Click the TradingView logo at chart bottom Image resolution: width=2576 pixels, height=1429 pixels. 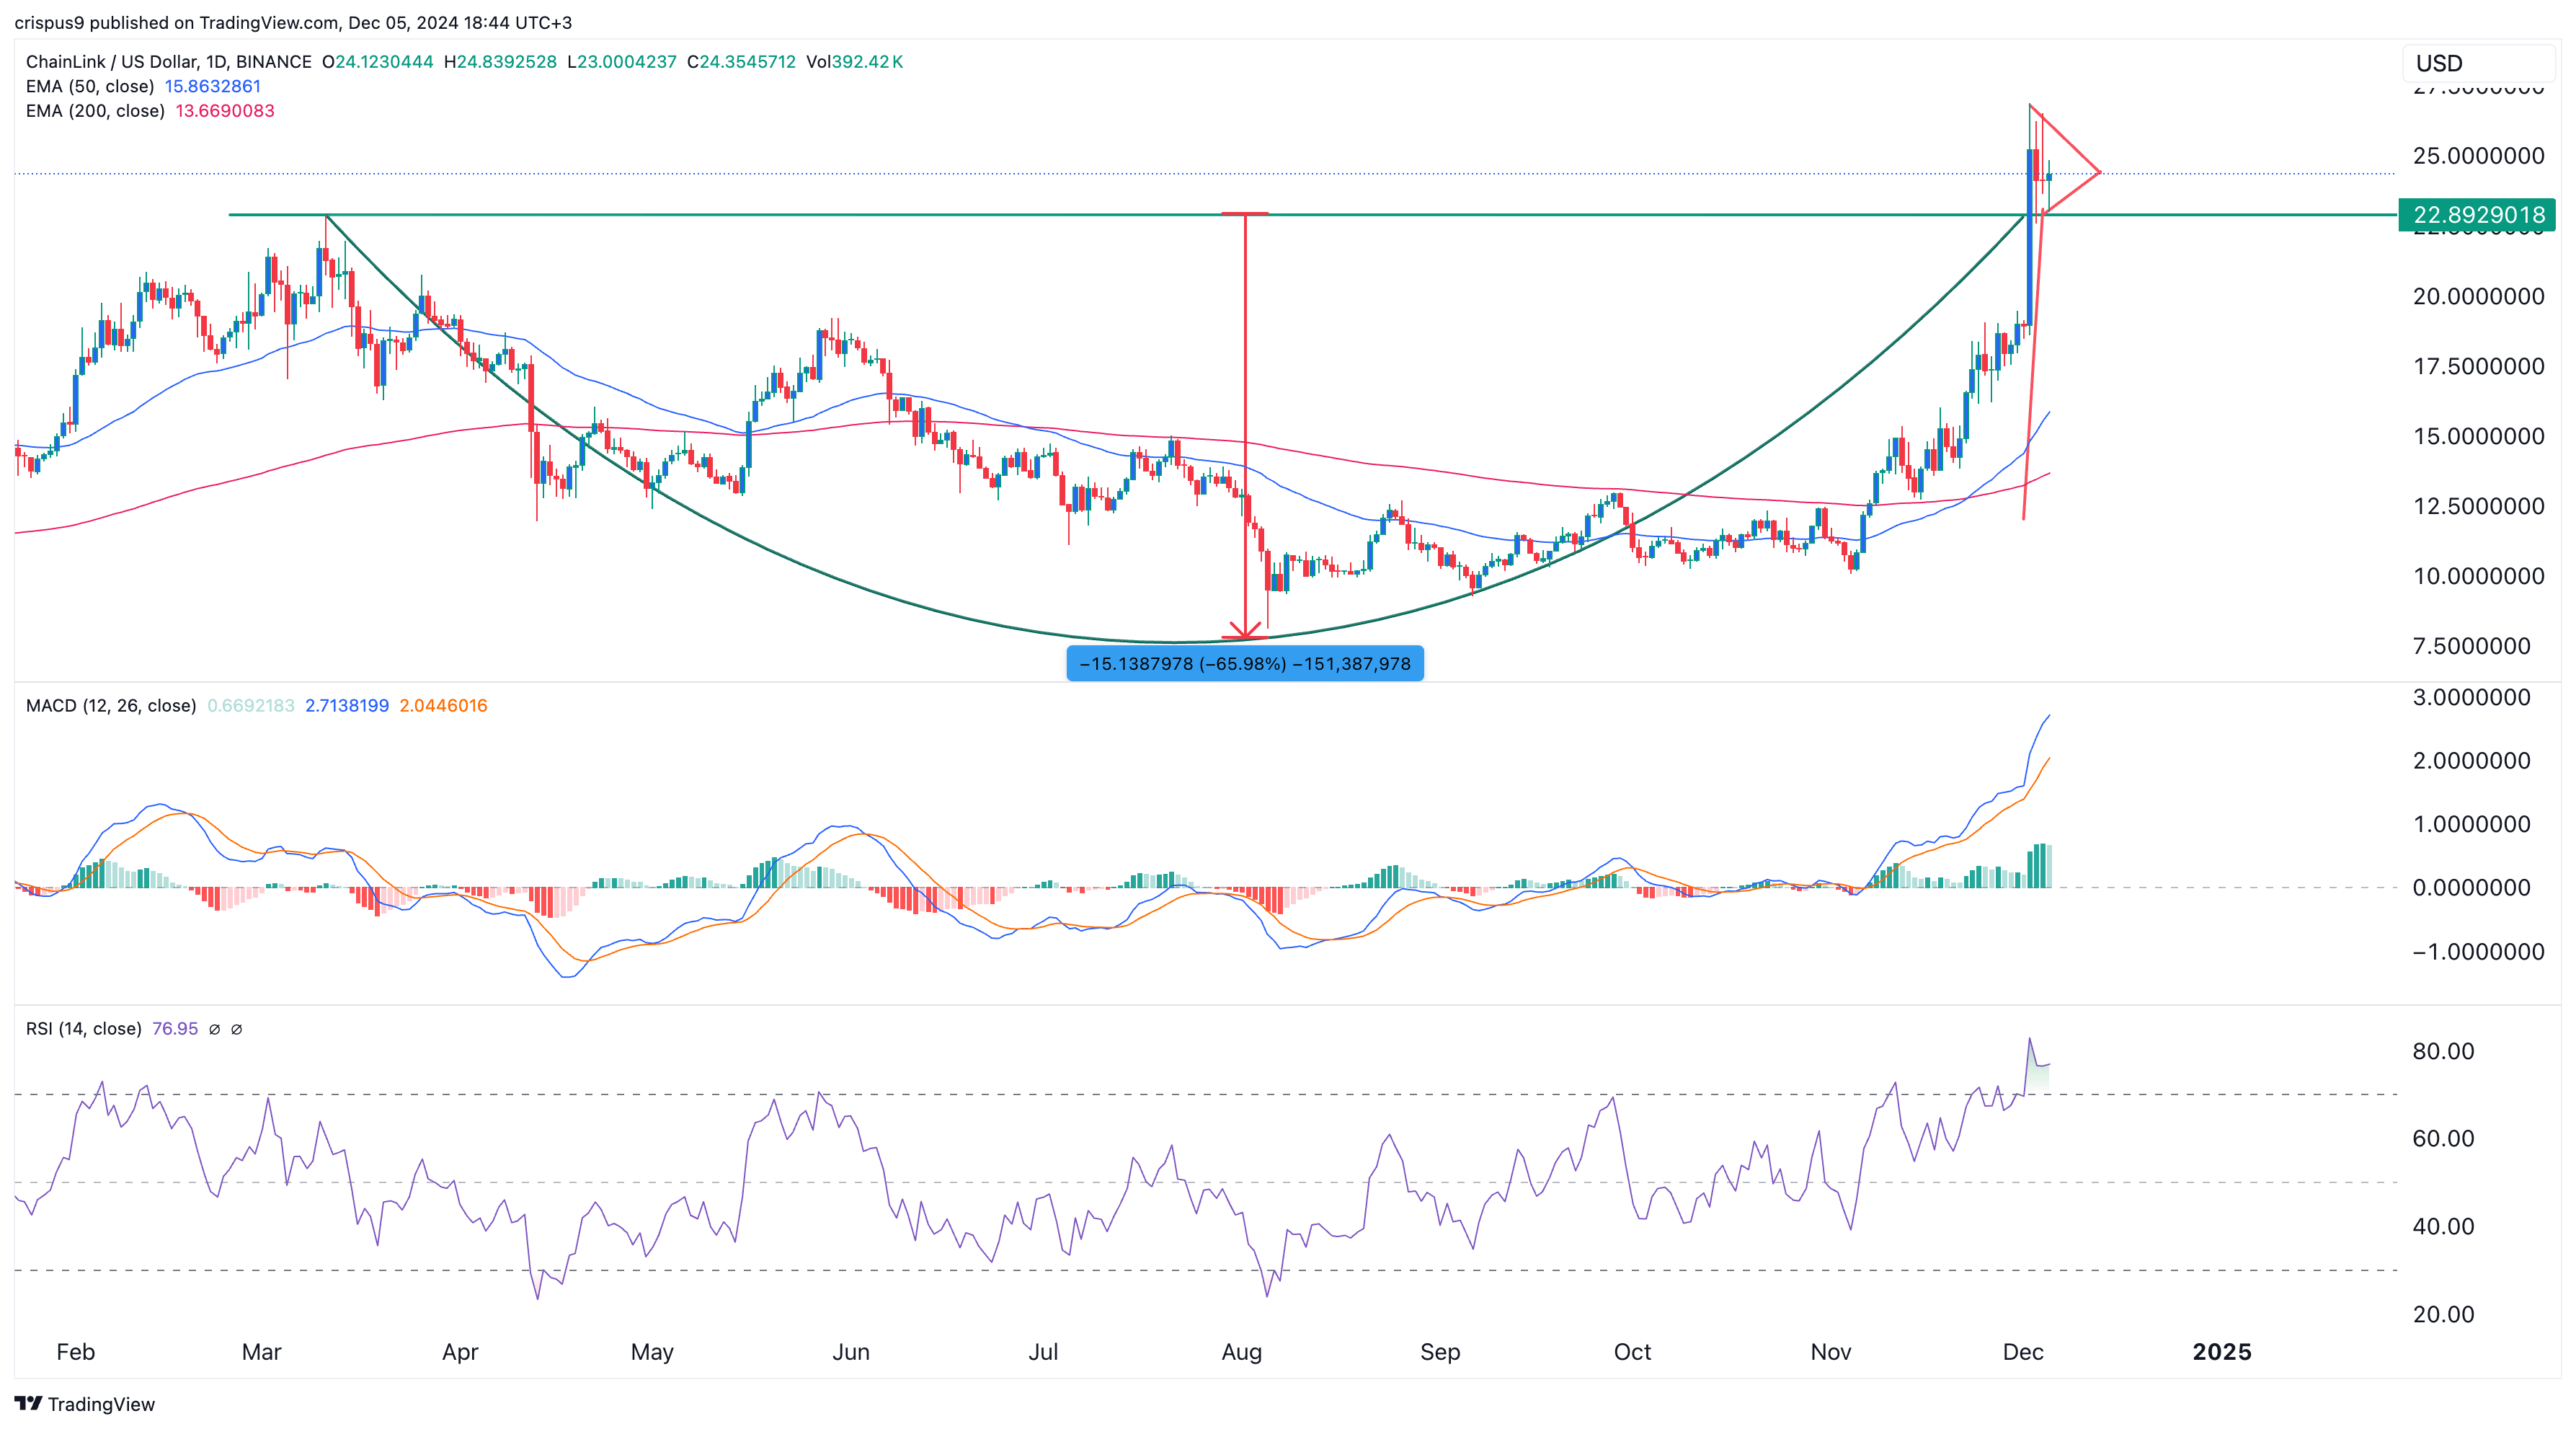[x=85, y=1404]
